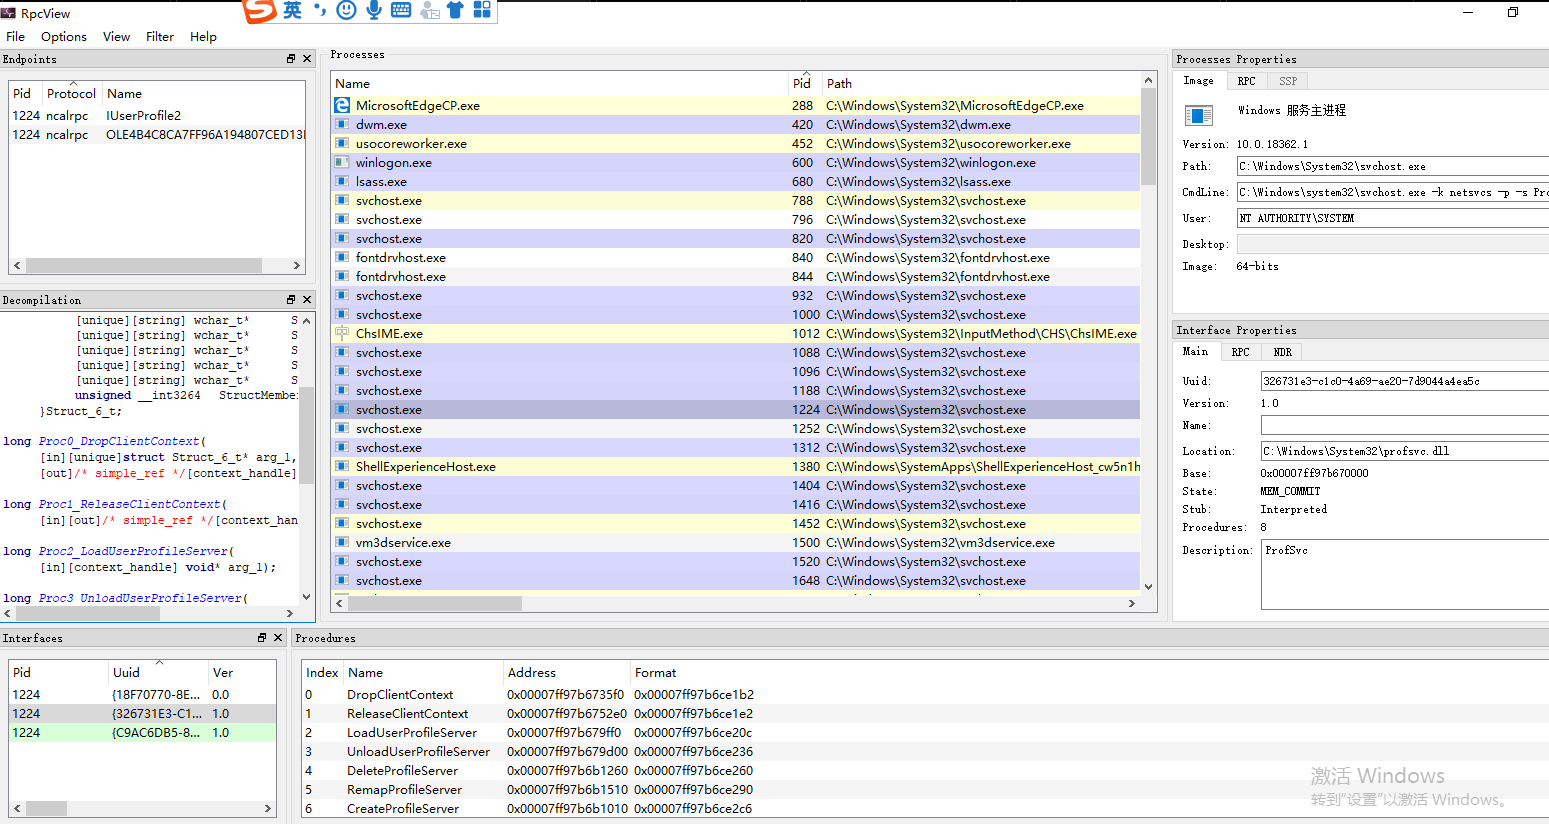
Task: Click the usocoreworker.exe process icon
Action: (x=342, y=143)
